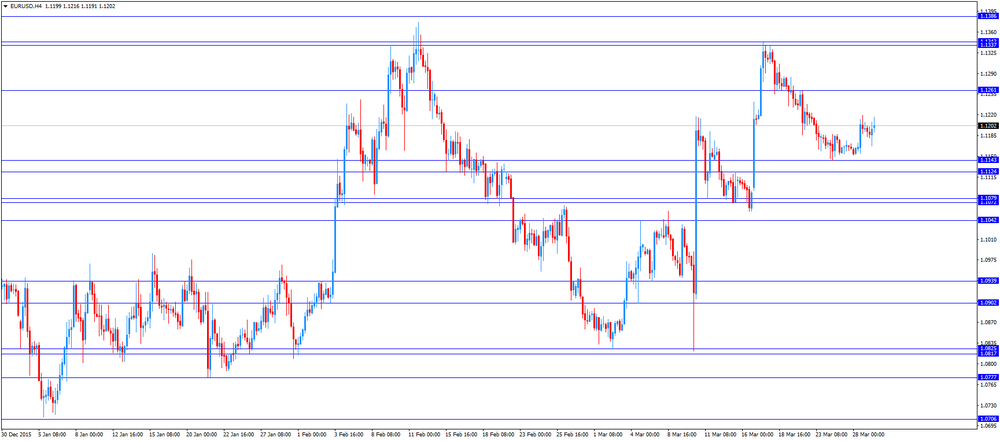The image size is (1000, 441).
Task: Click the 1.0870 price scale value
Action: 990,322
